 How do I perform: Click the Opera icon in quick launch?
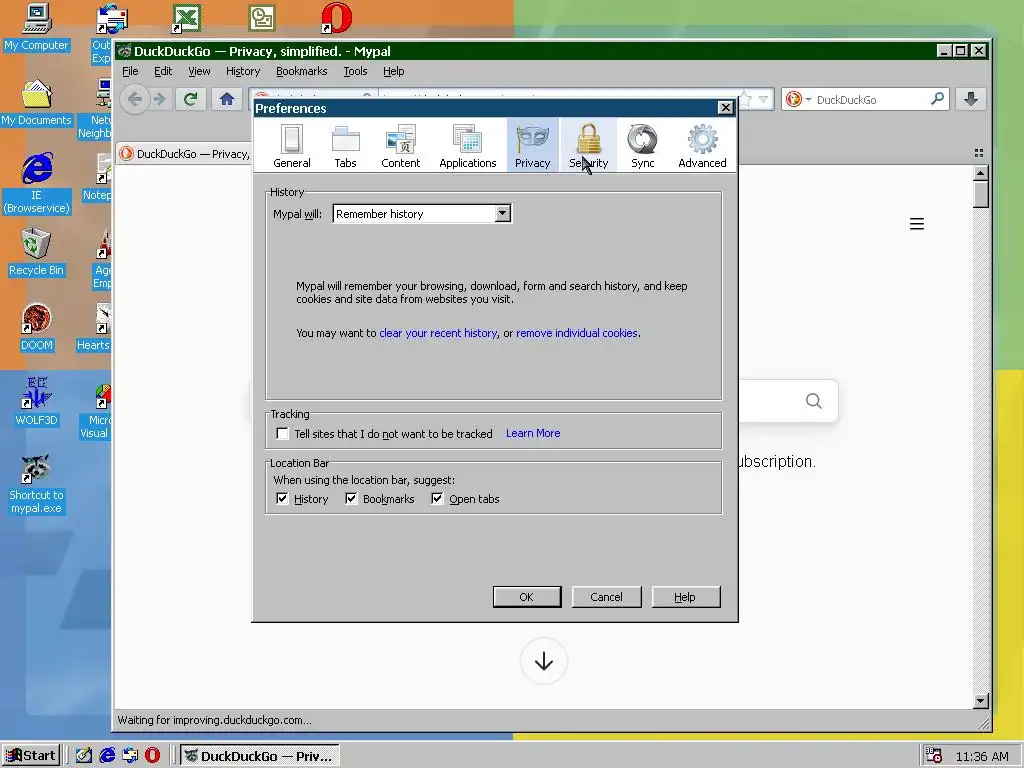coord(152,755)
